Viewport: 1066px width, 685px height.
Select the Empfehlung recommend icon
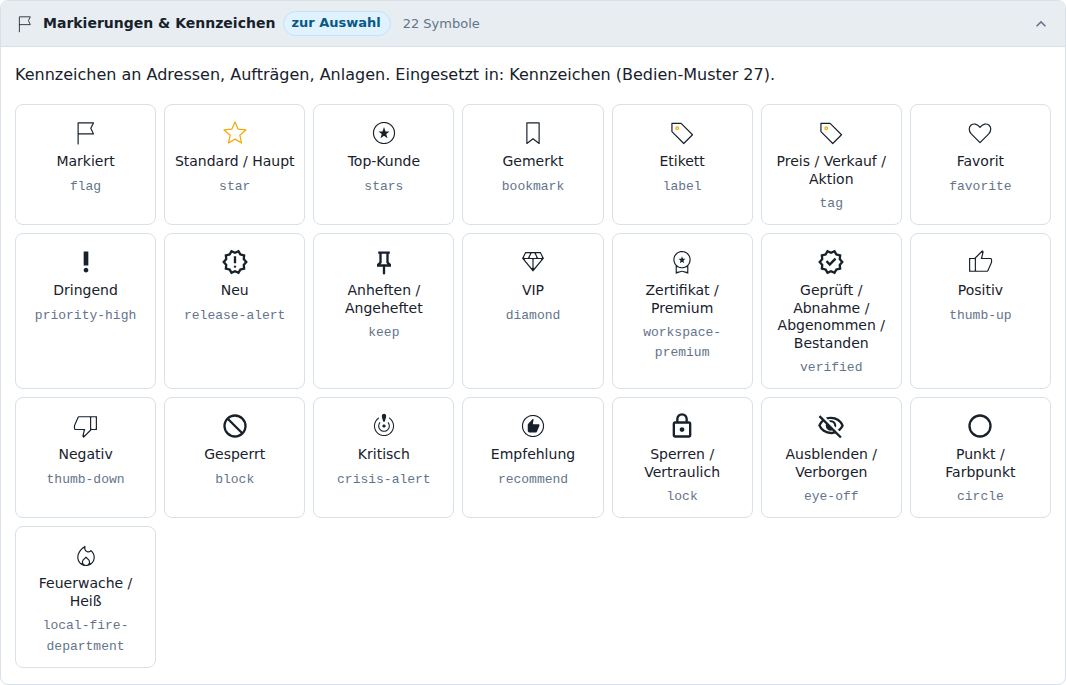coord(533,426)
